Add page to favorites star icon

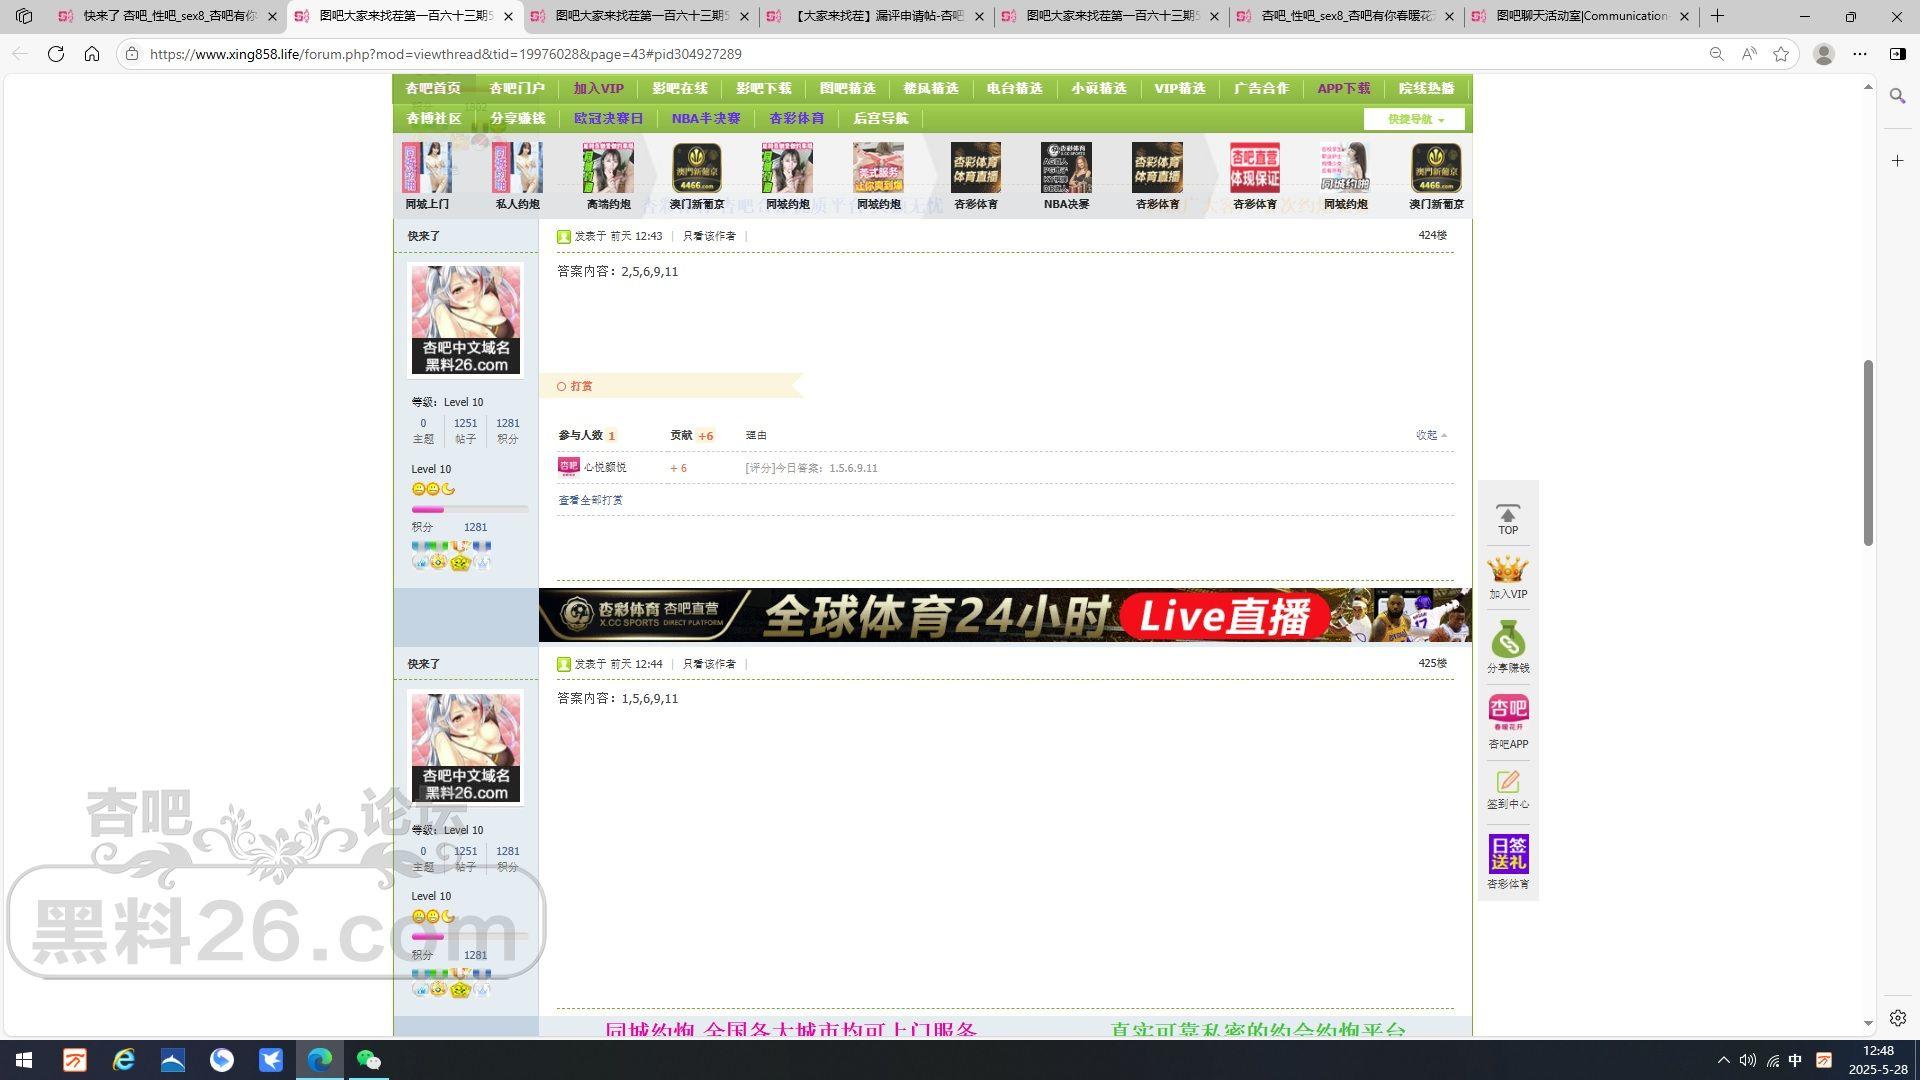point(1781,54)
